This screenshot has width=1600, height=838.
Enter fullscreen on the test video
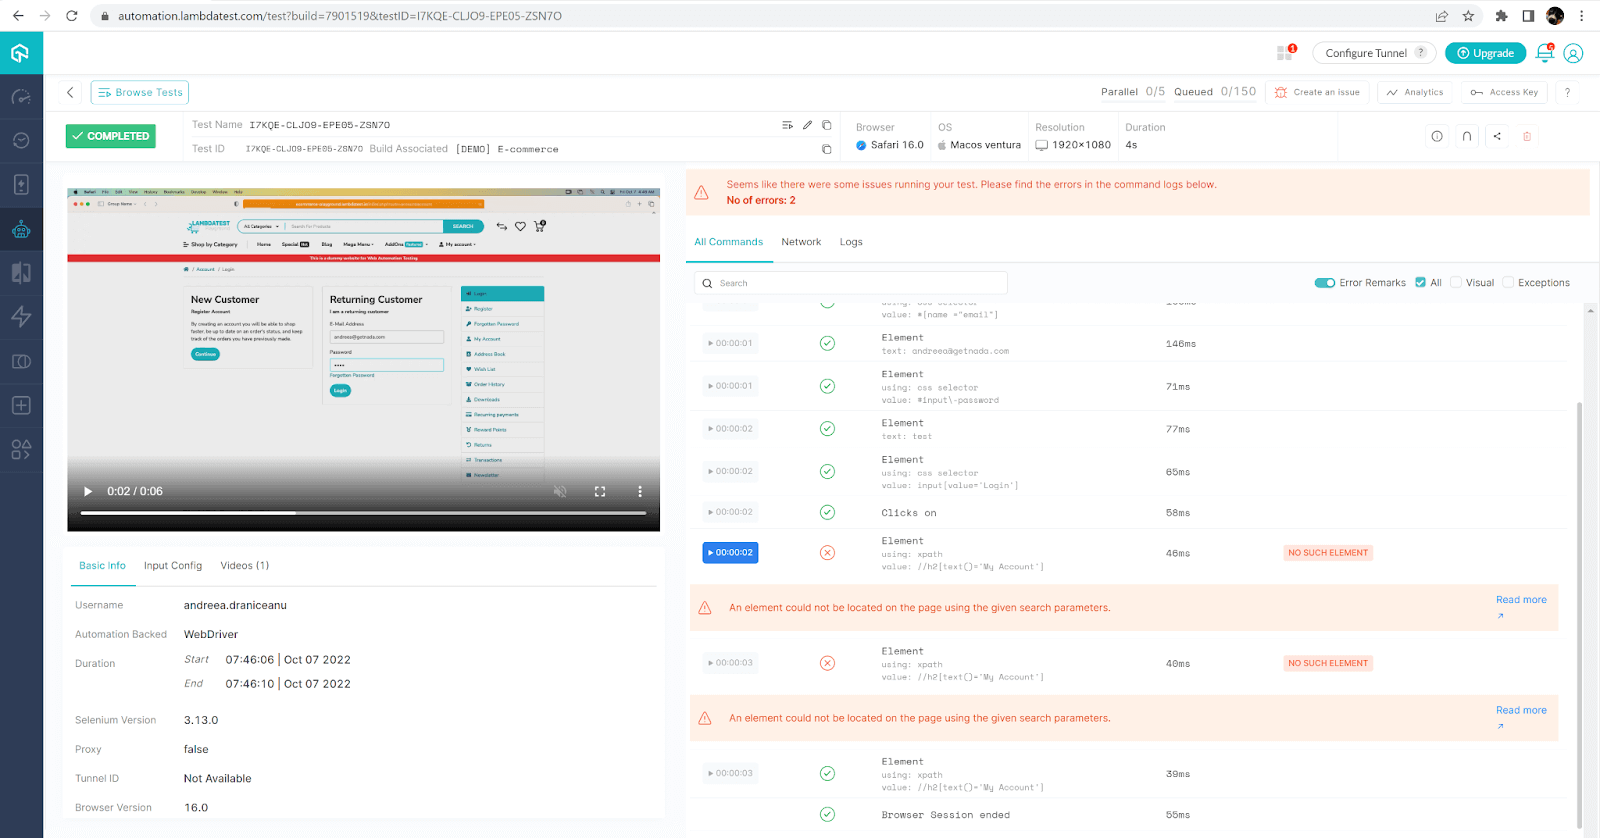[x=600, y=491]
